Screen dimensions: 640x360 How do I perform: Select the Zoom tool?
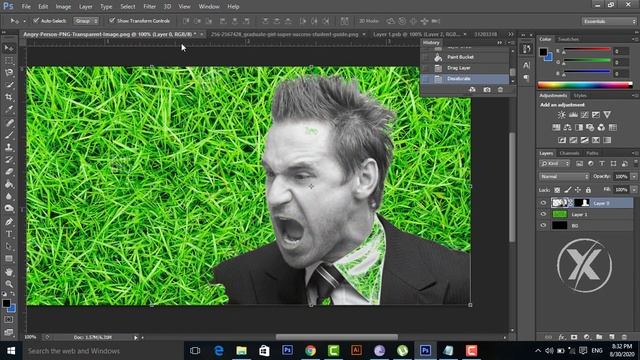9,284
